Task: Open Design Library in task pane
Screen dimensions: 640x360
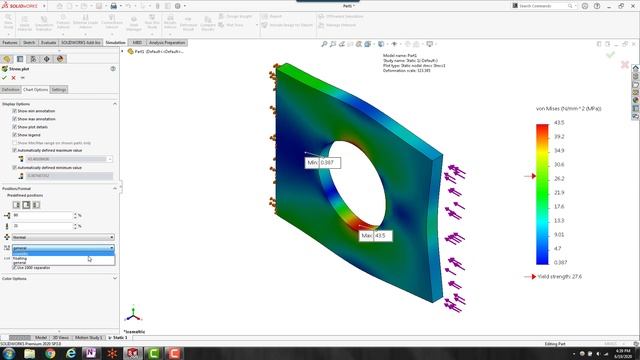Action: [x=635, y=76]
